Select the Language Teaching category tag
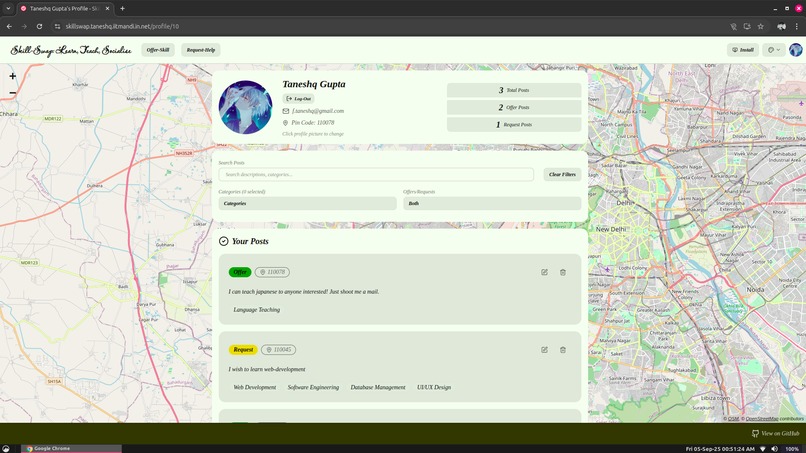This screenshot has height=453, width=806. 257,310
